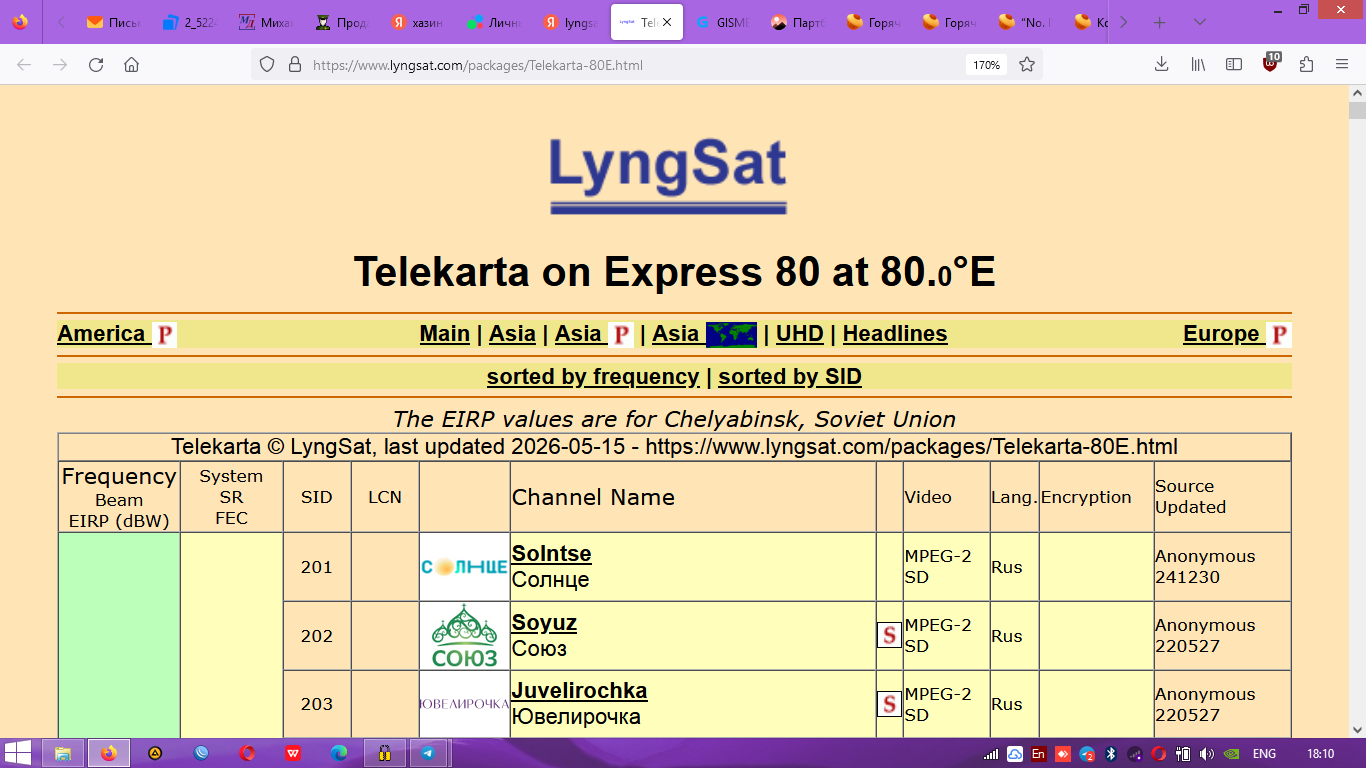The image size is (1366, 768).
Task: Go to the Firefox home page
Action: tap(131, 65)
